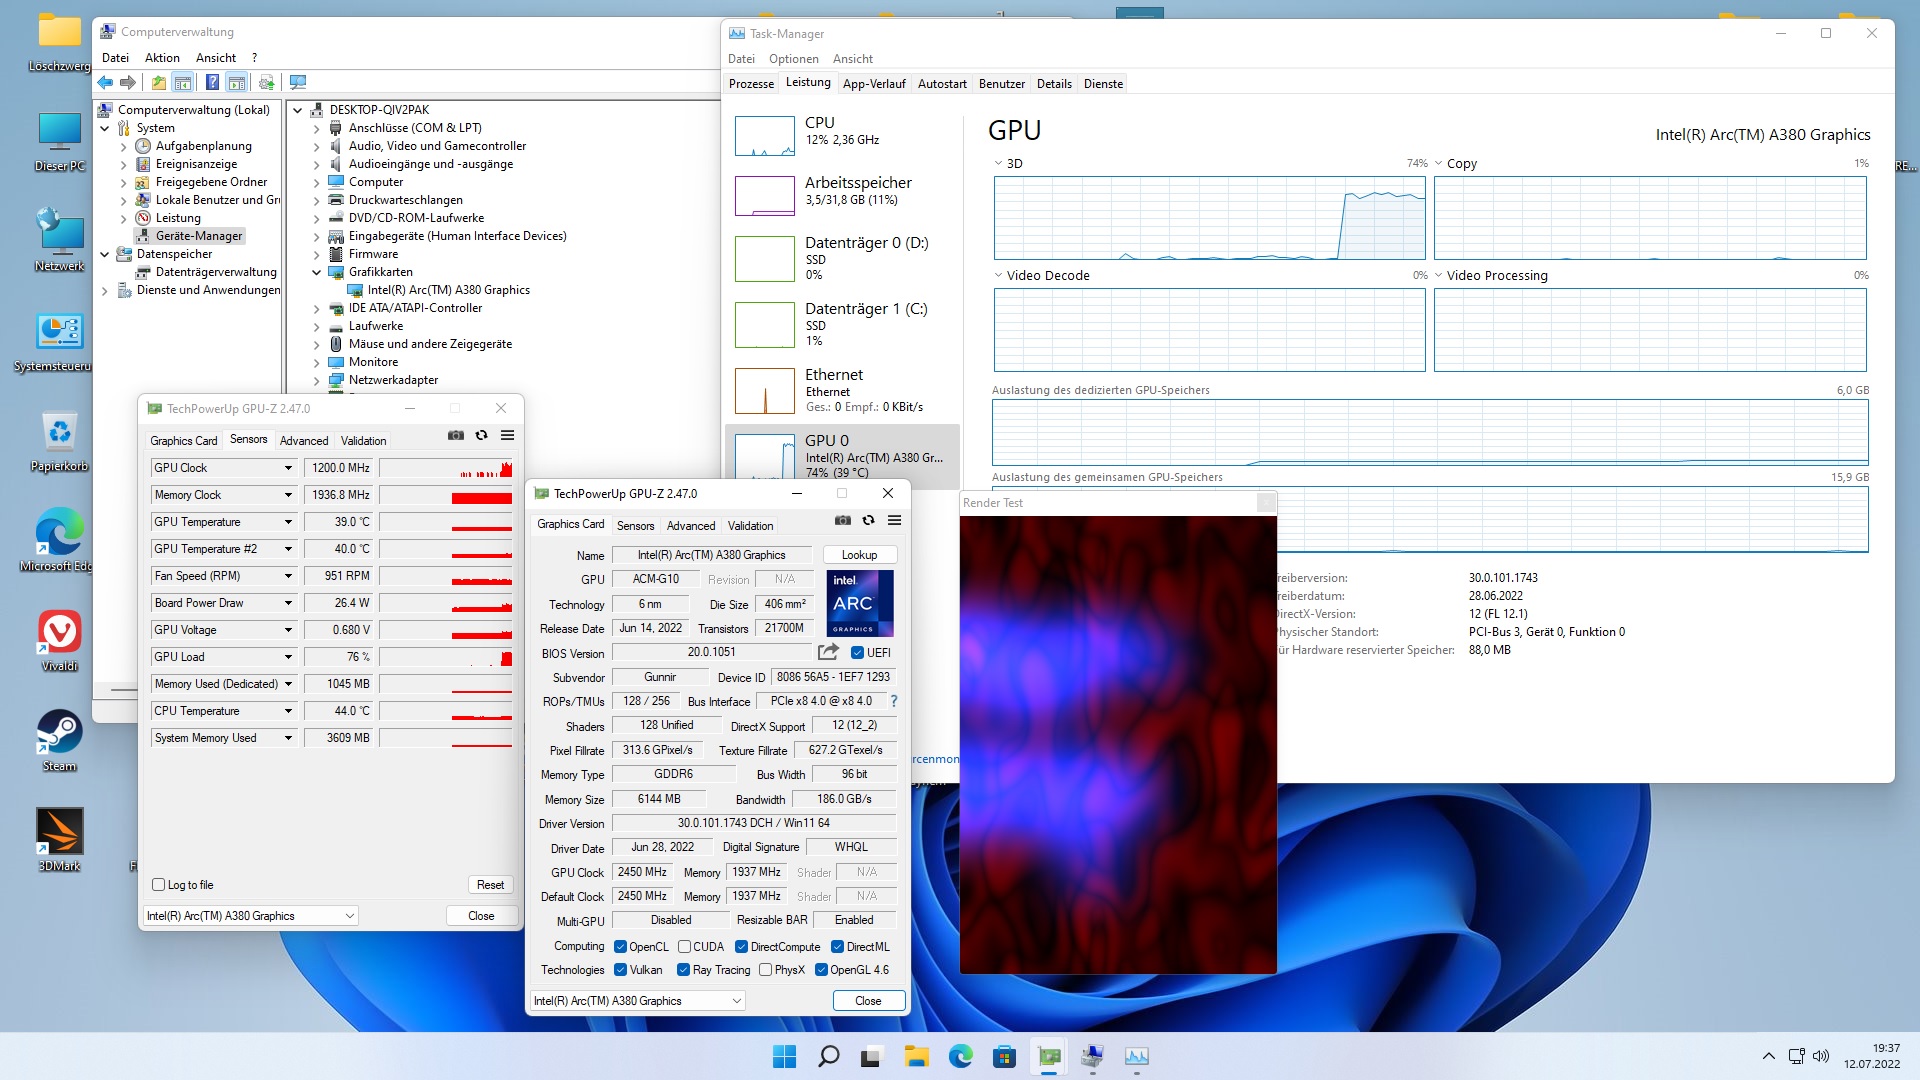The width and height of the screenshot is (1920, 1080).
Task: Click the Reset button in GPU-Z Sensors
Action: 490,885
